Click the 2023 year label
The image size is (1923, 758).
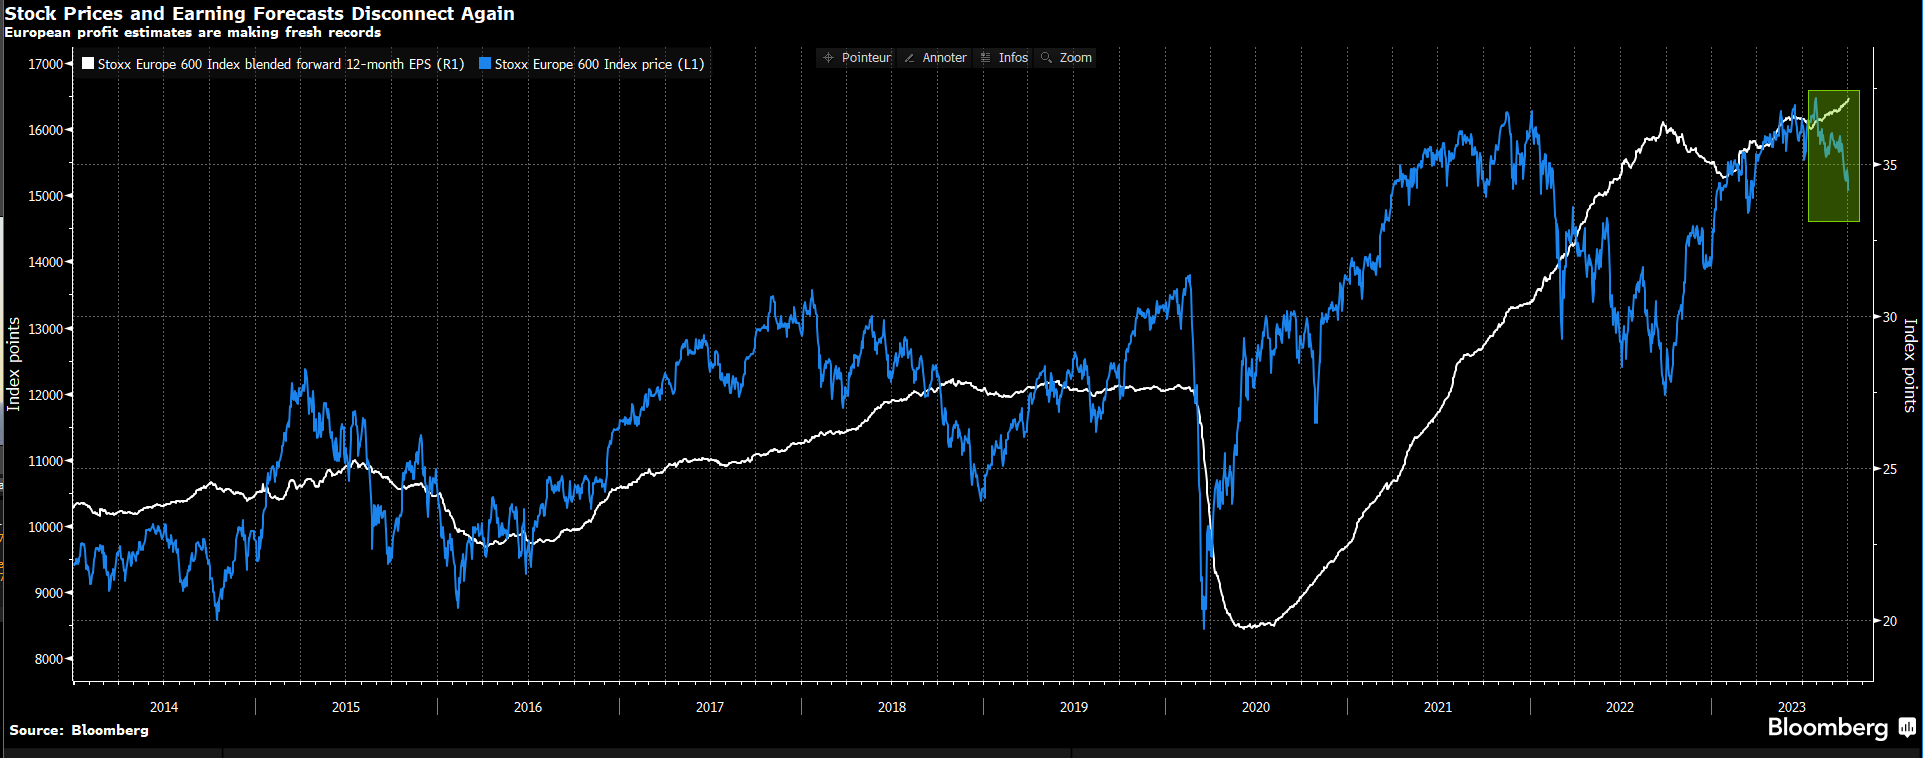1791,707
